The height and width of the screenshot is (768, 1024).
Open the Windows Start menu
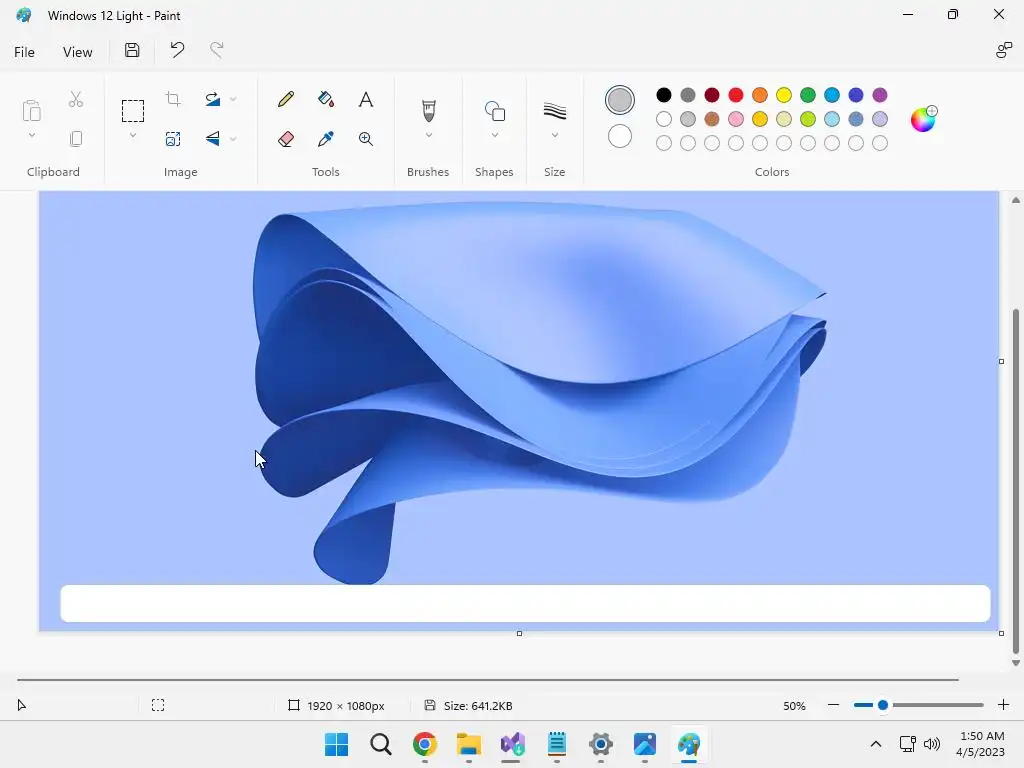tap(337, 744)
